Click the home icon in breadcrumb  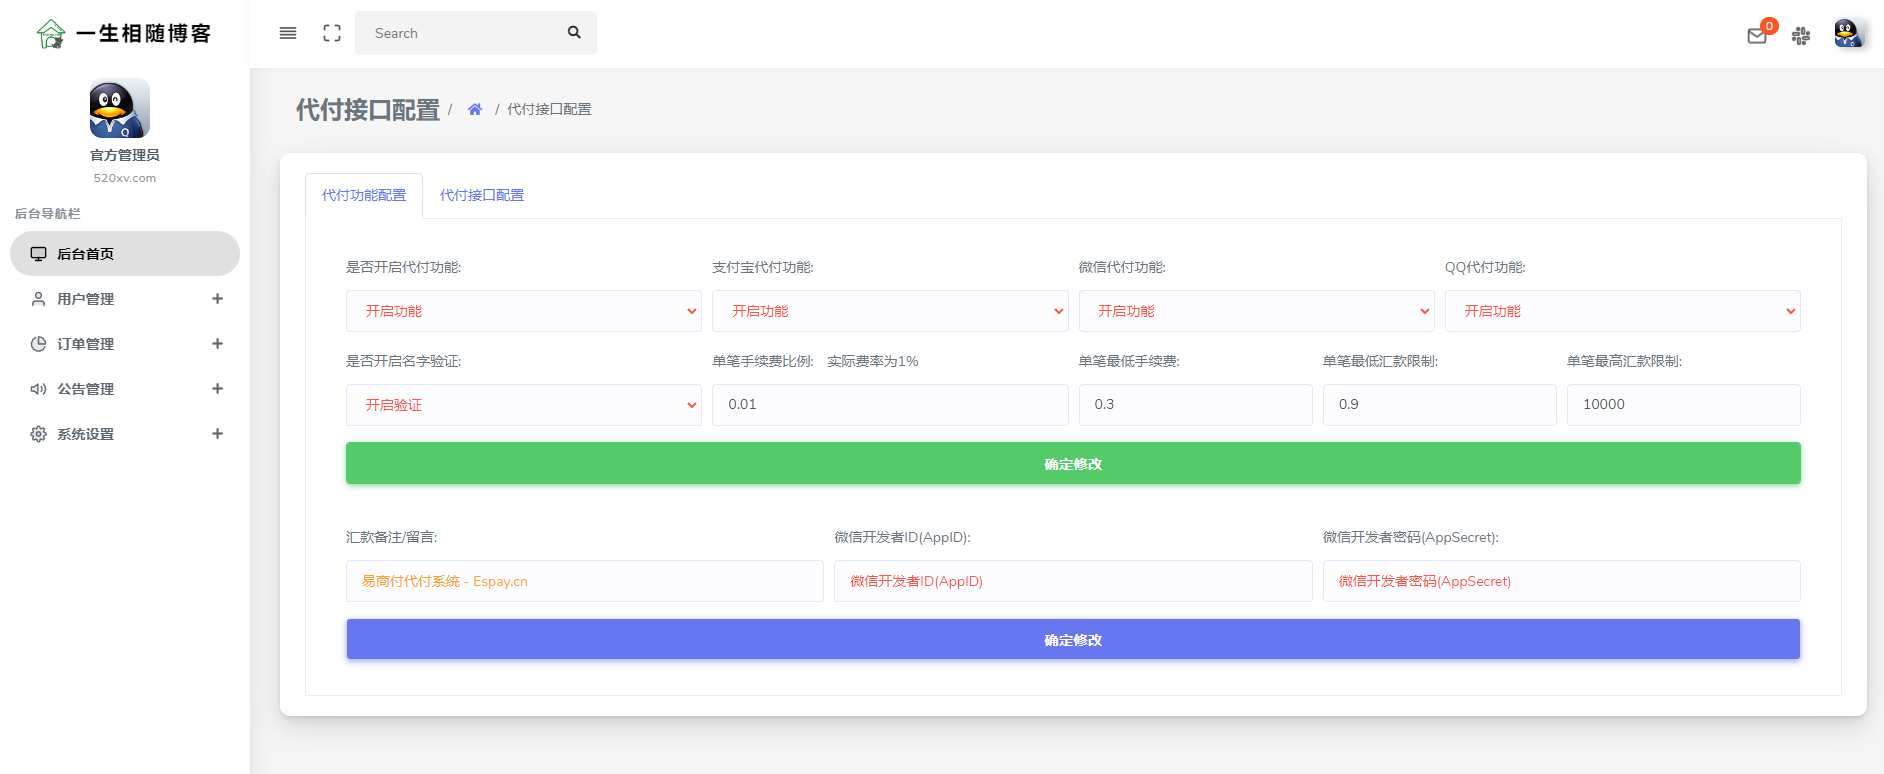pyautogui.click(x=475, y=109)
